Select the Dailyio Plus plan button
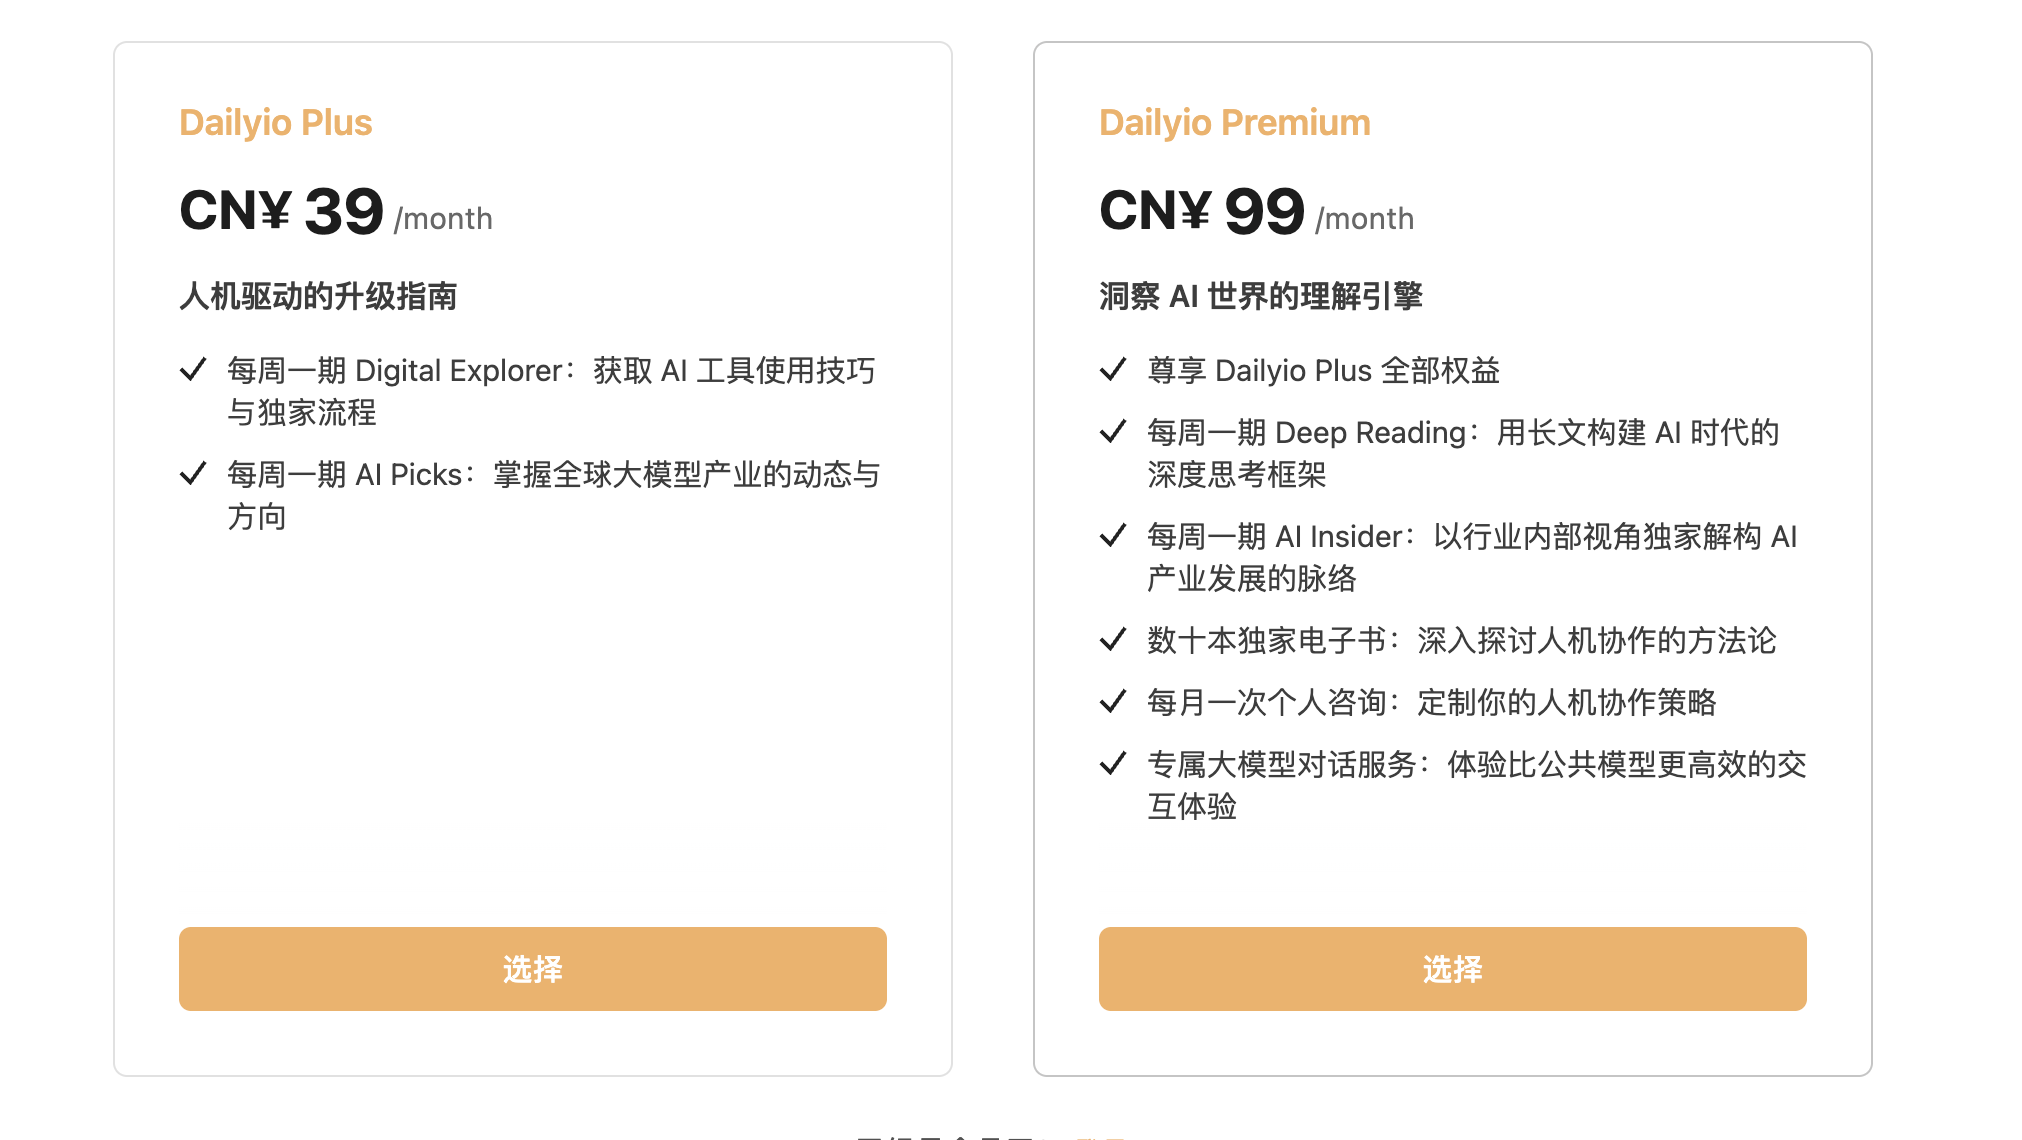Image resolution: width=2022 pixels, height=1140 pixels. 532,968
